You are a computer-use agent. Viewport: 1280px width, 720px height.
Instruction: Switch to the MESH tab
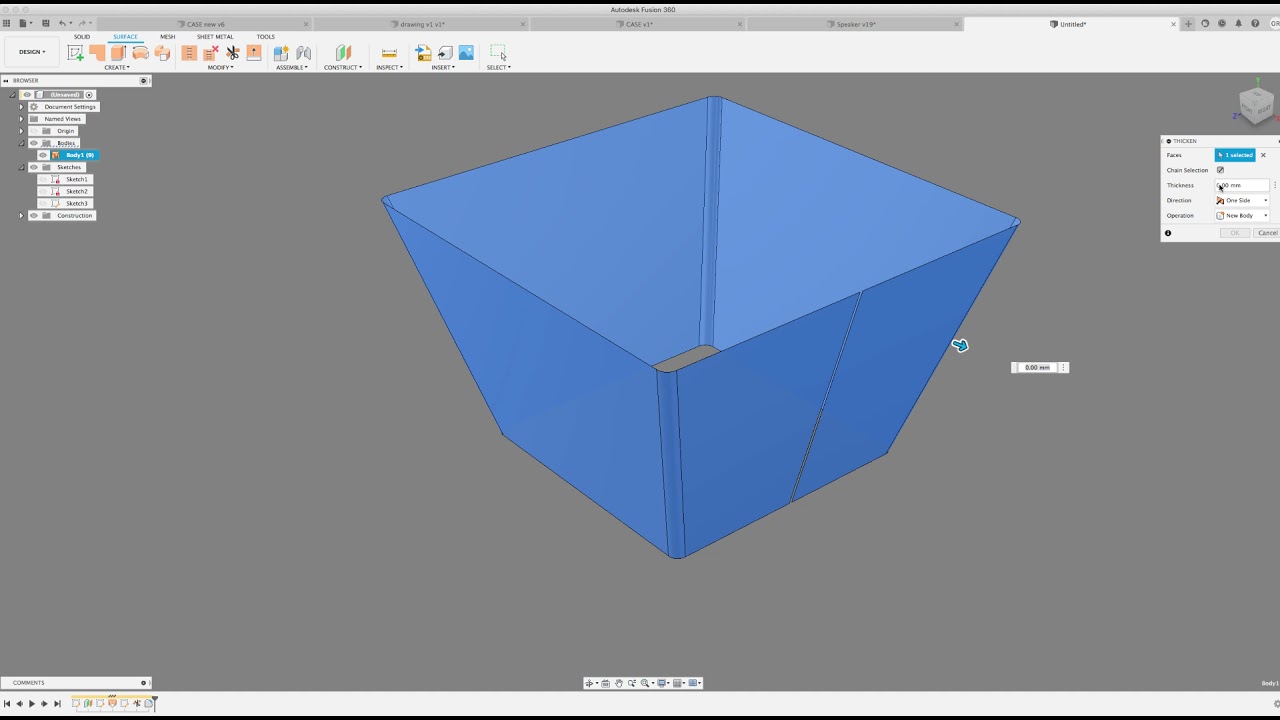167,37
